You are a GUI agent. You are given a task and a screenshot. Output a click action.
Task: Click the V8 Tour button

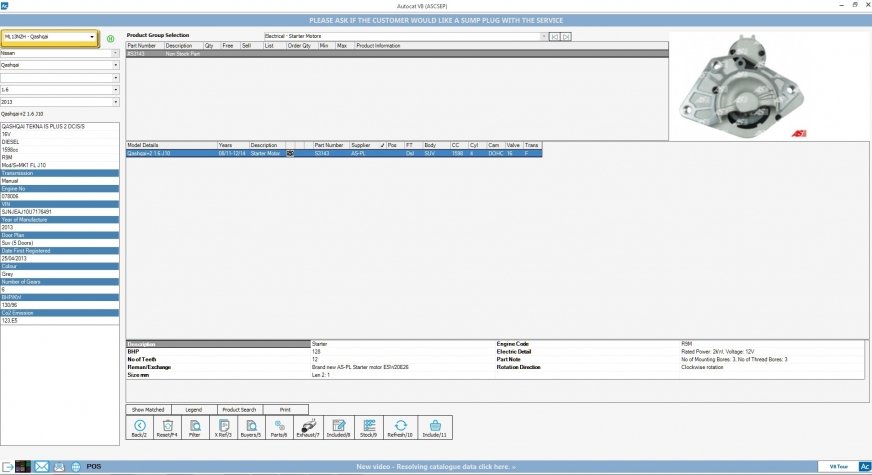coord(838,467)
